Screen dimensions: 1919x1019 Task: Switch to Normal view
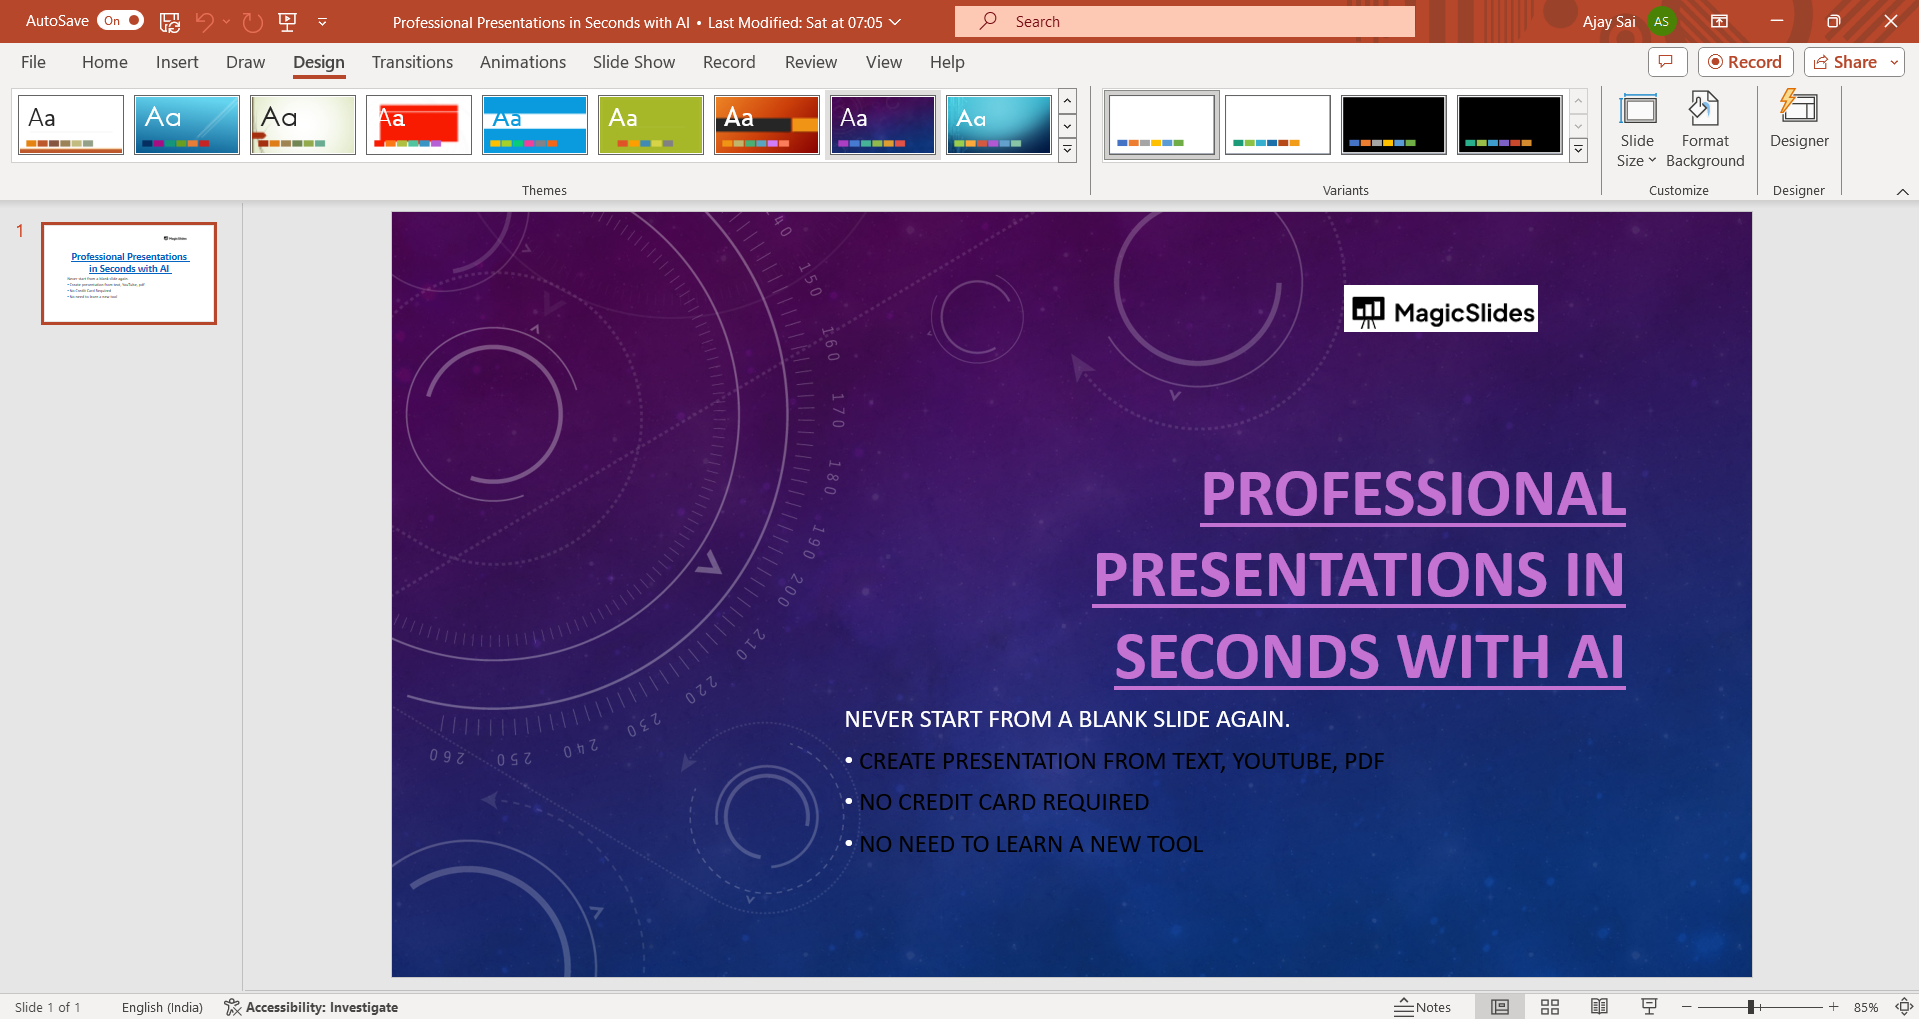point(1500,1007)
